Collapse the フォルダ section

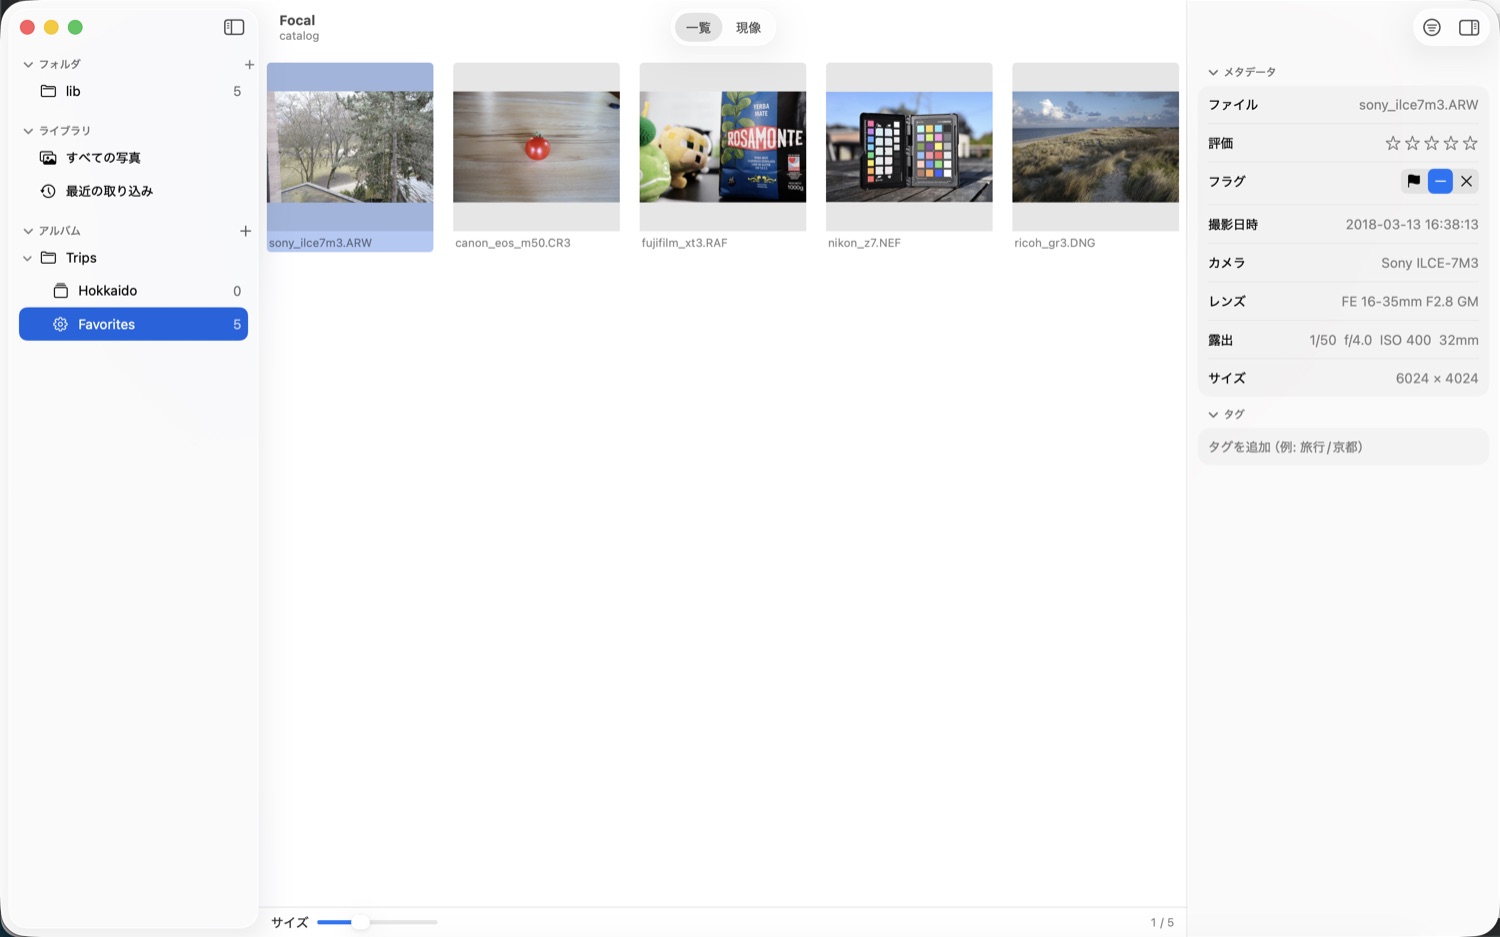click(28, 65)
